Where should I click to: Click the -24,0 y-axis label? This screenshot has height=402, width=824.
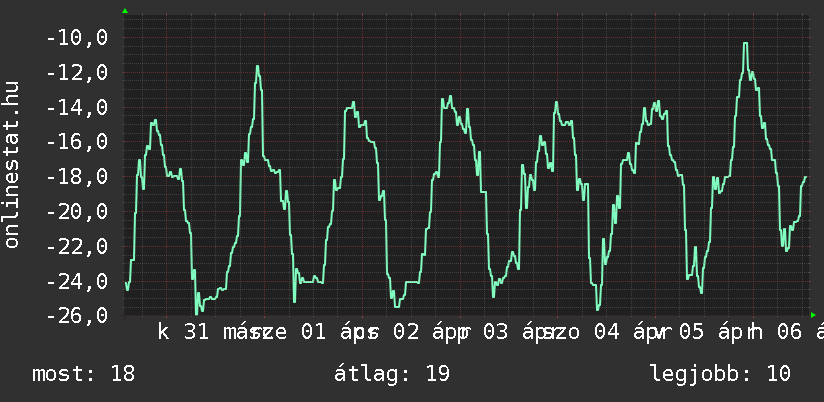pos(77,281)
